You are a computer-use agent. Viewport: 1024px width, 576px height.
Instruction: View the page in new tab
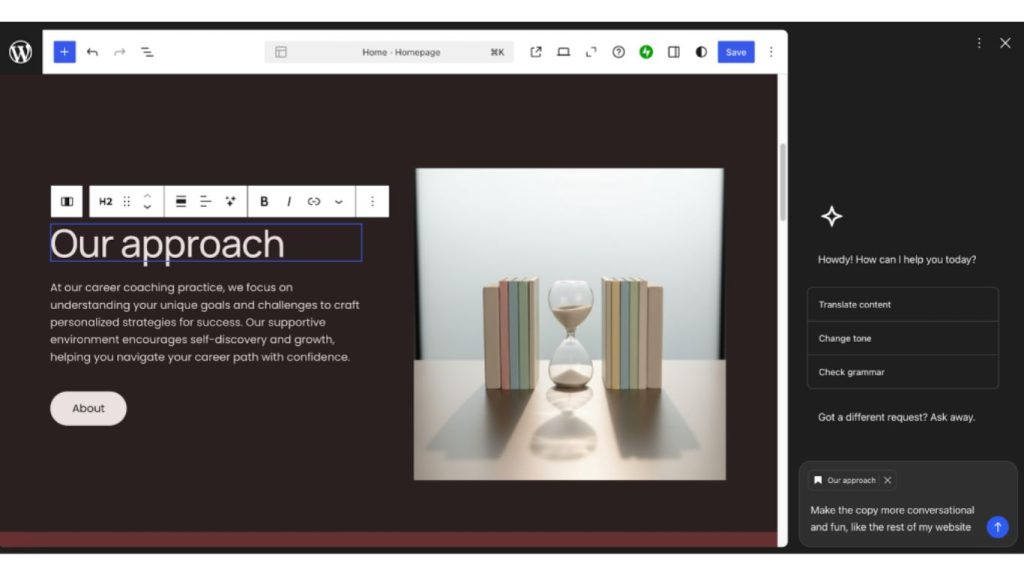click(x=536, y=52)
